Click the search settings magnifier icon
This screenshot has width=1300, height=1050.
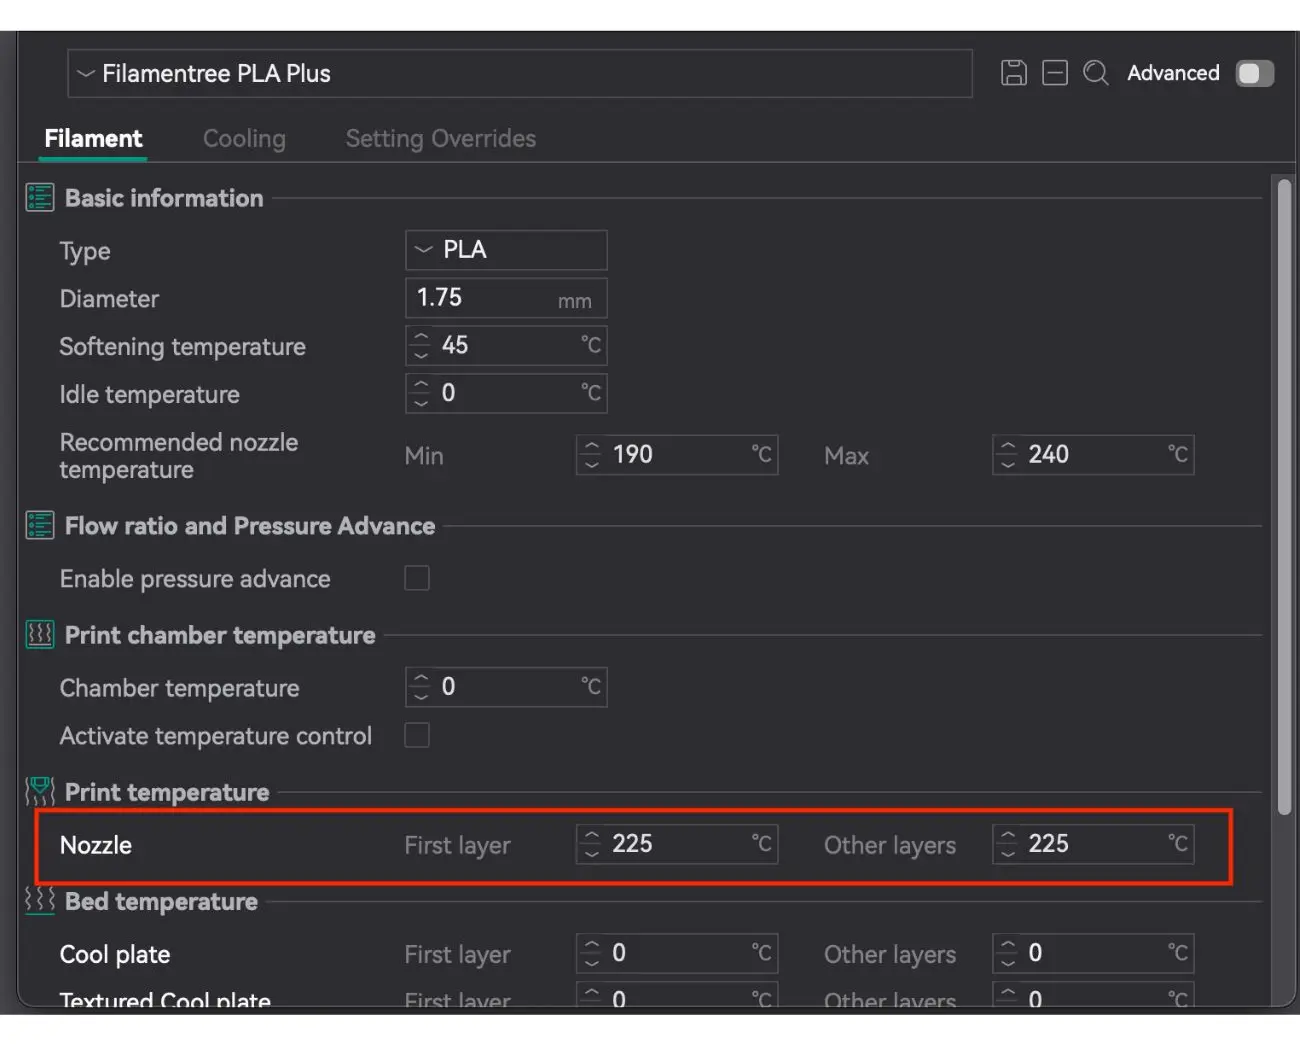[1095, 73]
